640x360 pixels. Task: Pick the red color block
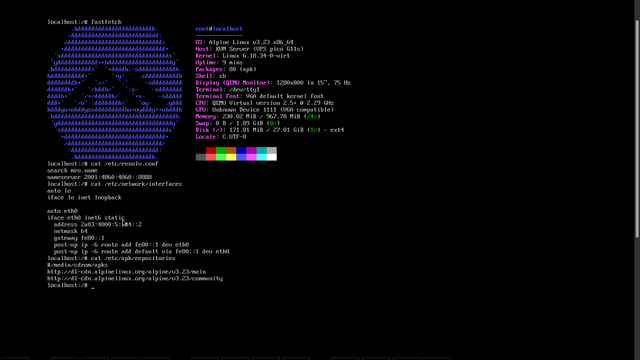[x=211, y=151]
